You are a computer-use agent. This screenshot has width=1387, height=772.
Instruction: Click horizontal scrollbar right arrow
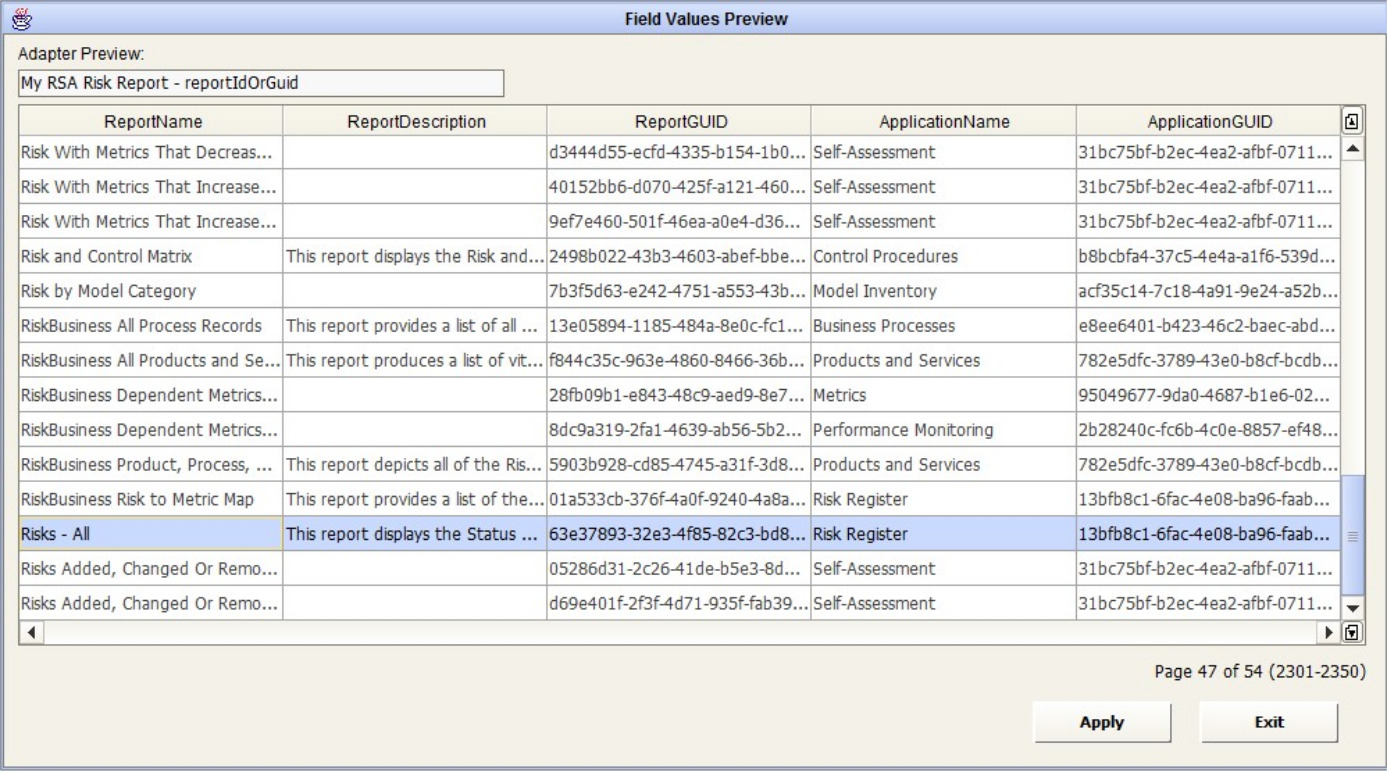coord(1330,632)
